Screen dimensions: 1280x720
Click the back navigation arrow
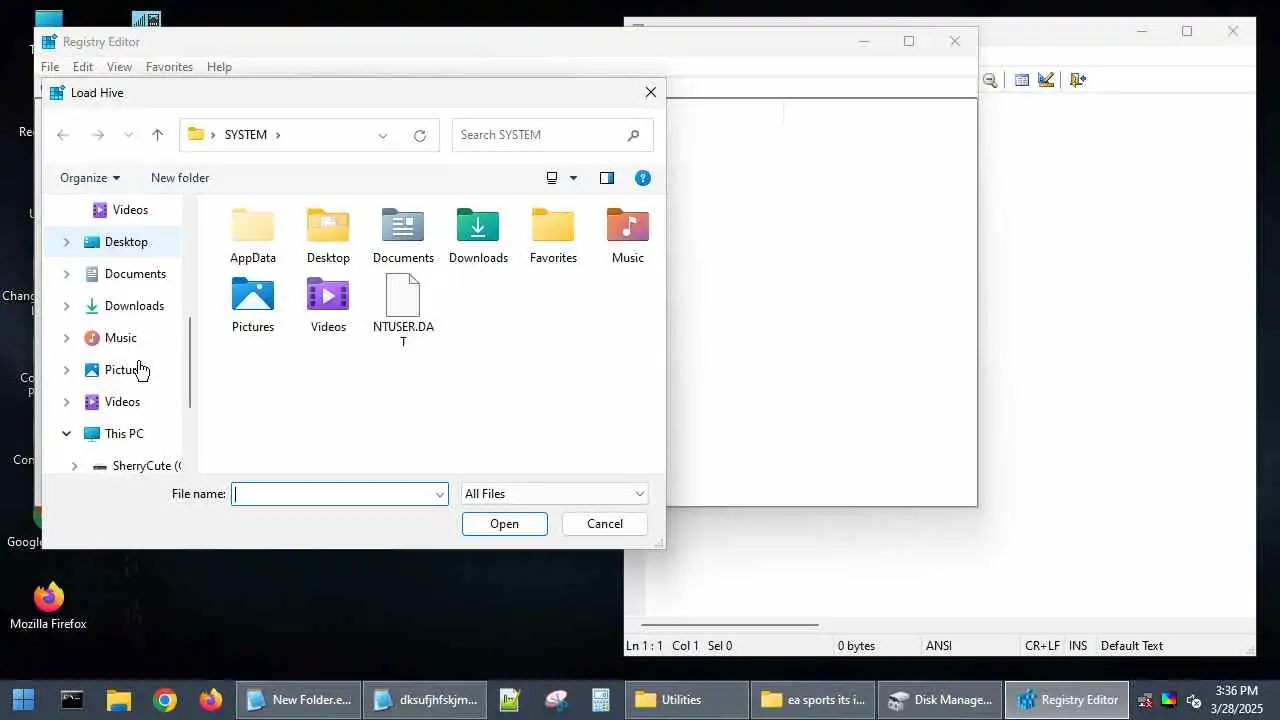click(x=63, y=135)
